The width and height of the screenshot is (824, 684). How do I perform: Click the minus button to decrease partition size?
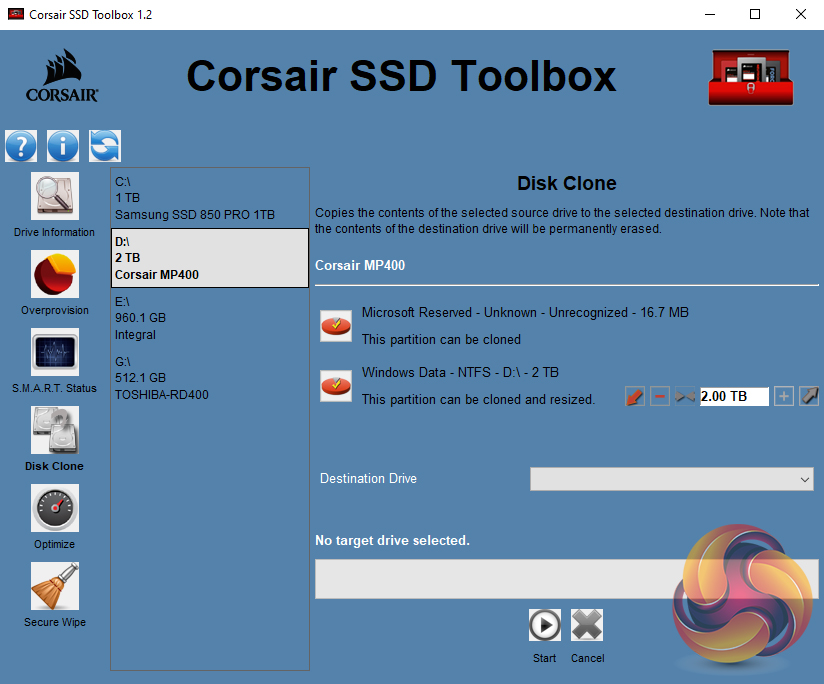tap(660, 397)
